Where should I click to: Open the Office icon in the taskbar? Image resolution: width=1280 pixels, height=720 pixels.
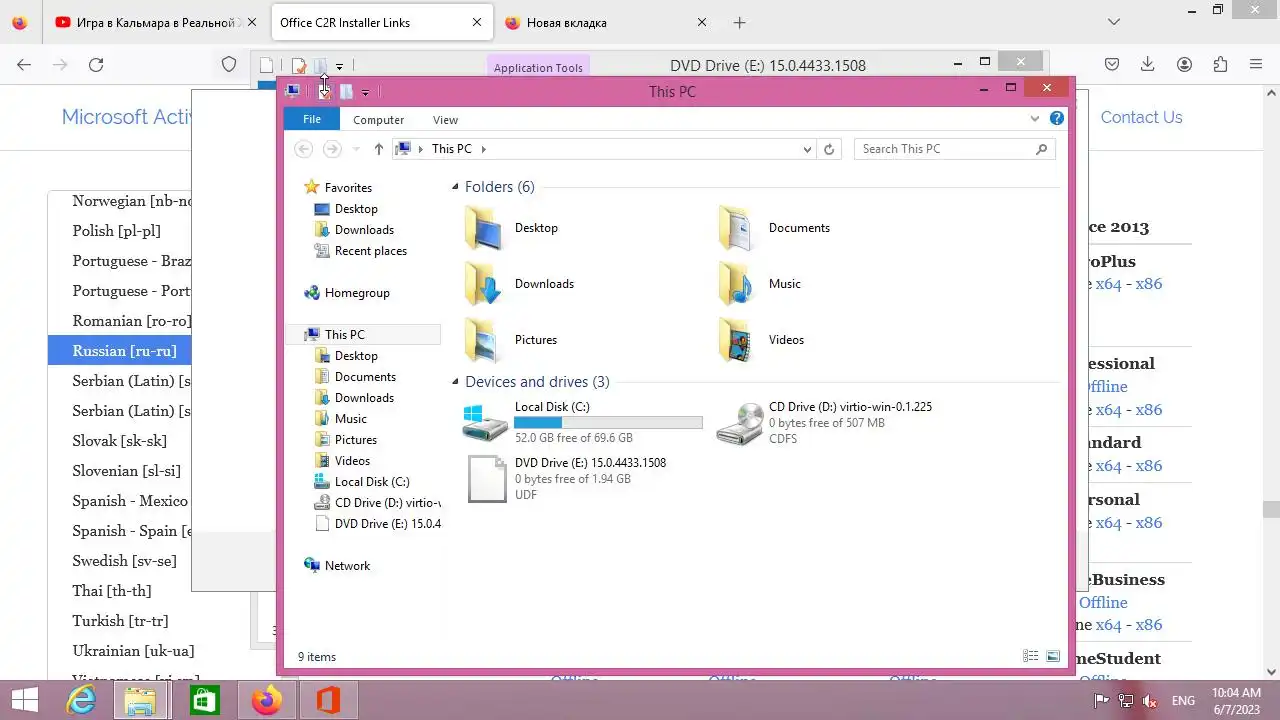pos(328,701)
